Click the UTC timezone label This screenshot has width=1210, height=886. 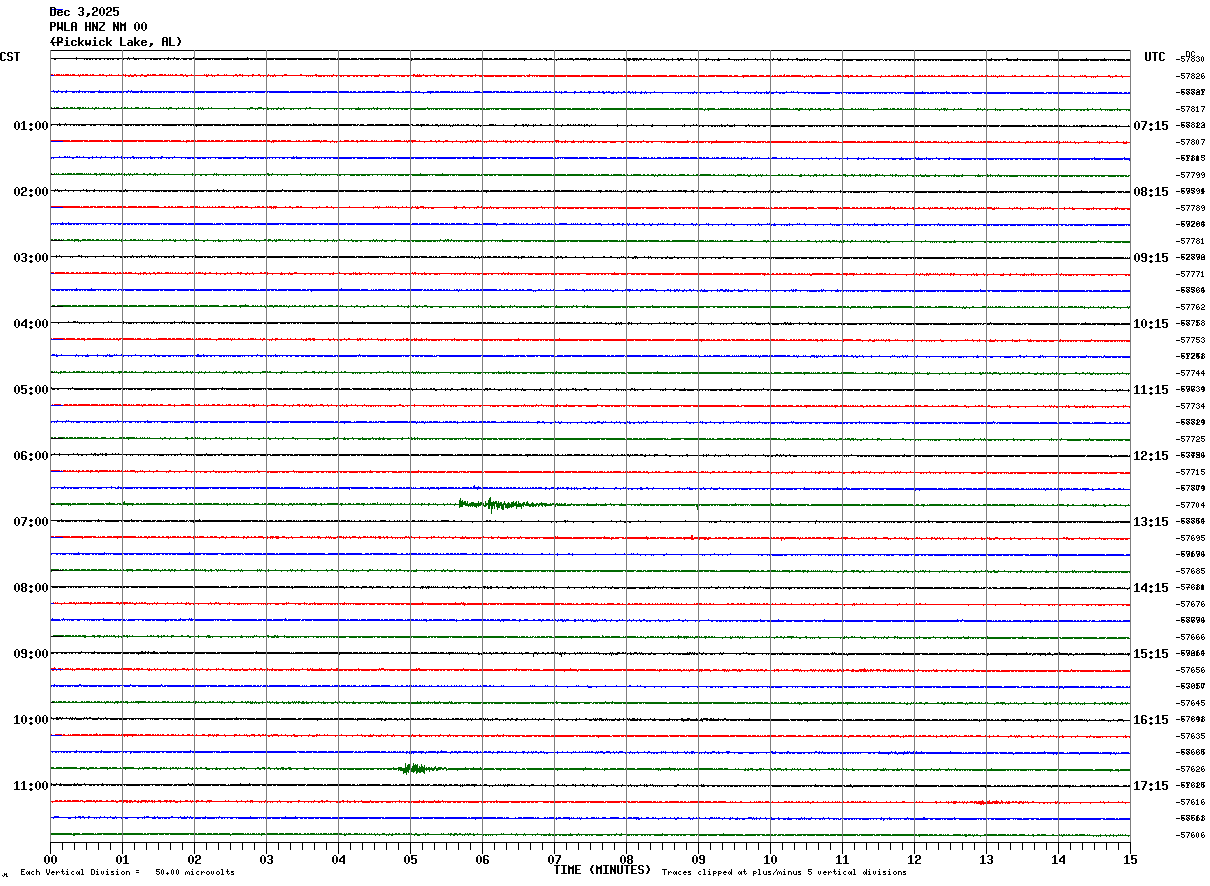[x=1155, y=57]
